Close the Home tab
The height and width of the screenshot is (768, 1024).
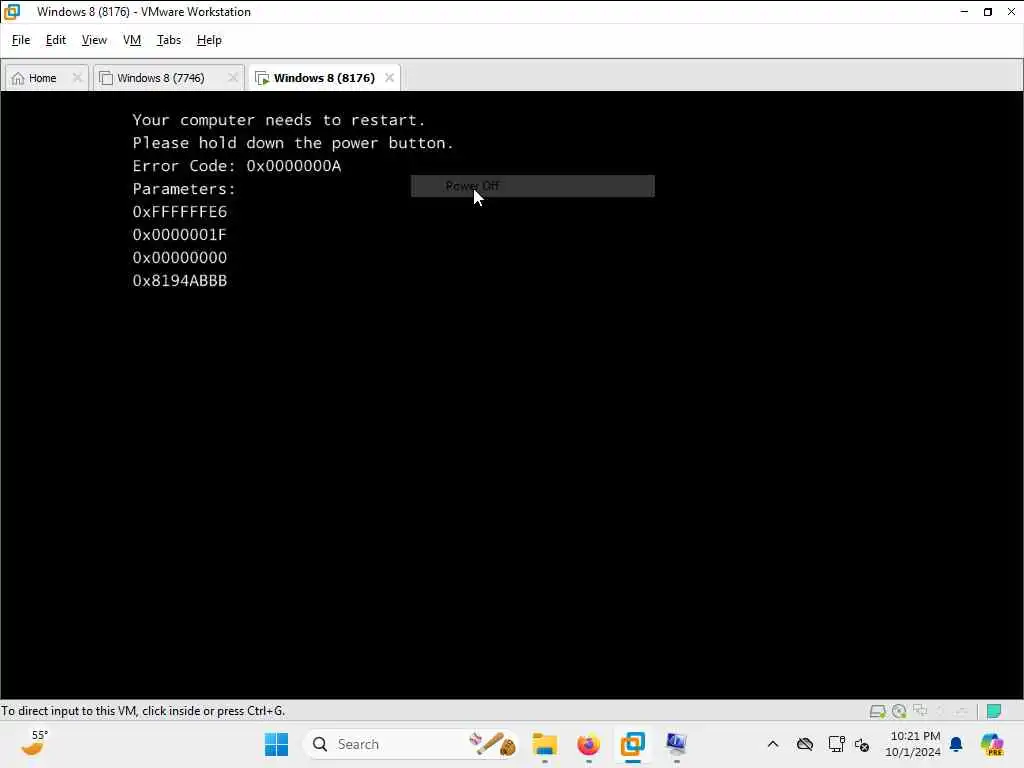point(77,78)
